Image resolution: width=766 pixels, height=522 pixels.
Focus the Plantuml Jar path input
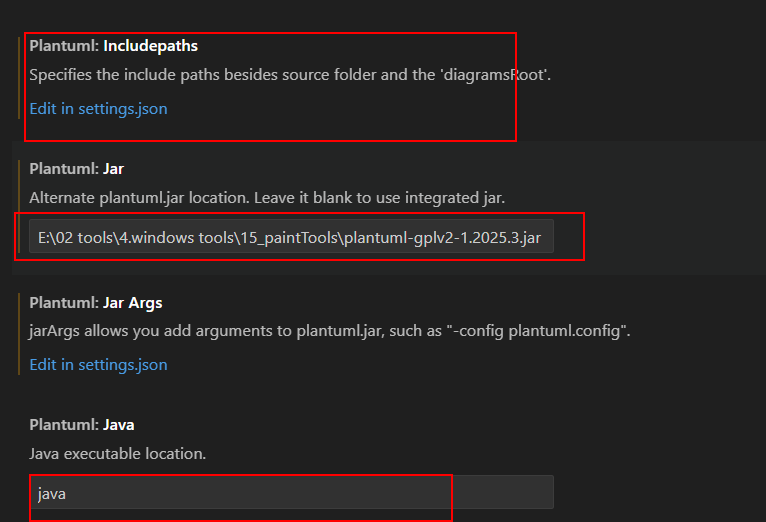[291, 236]
